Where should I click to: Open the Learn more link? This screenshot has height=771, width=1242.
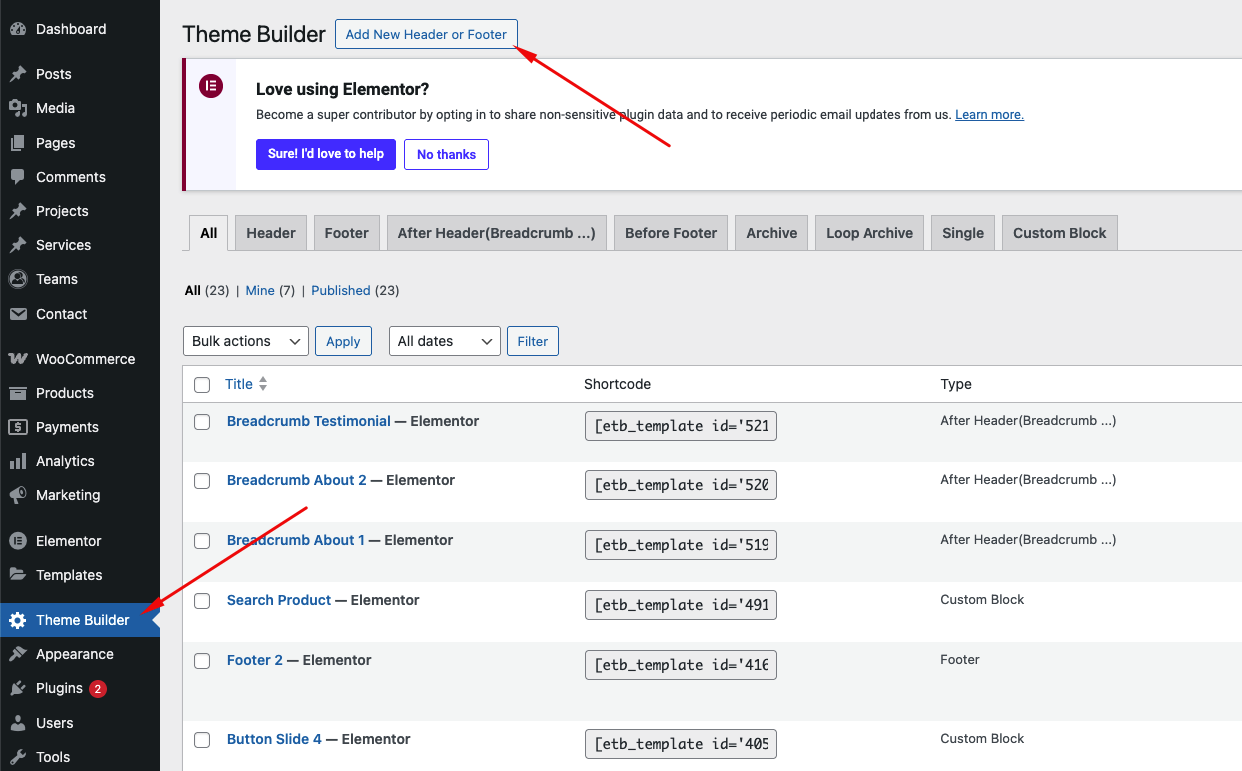pos(989,115)
